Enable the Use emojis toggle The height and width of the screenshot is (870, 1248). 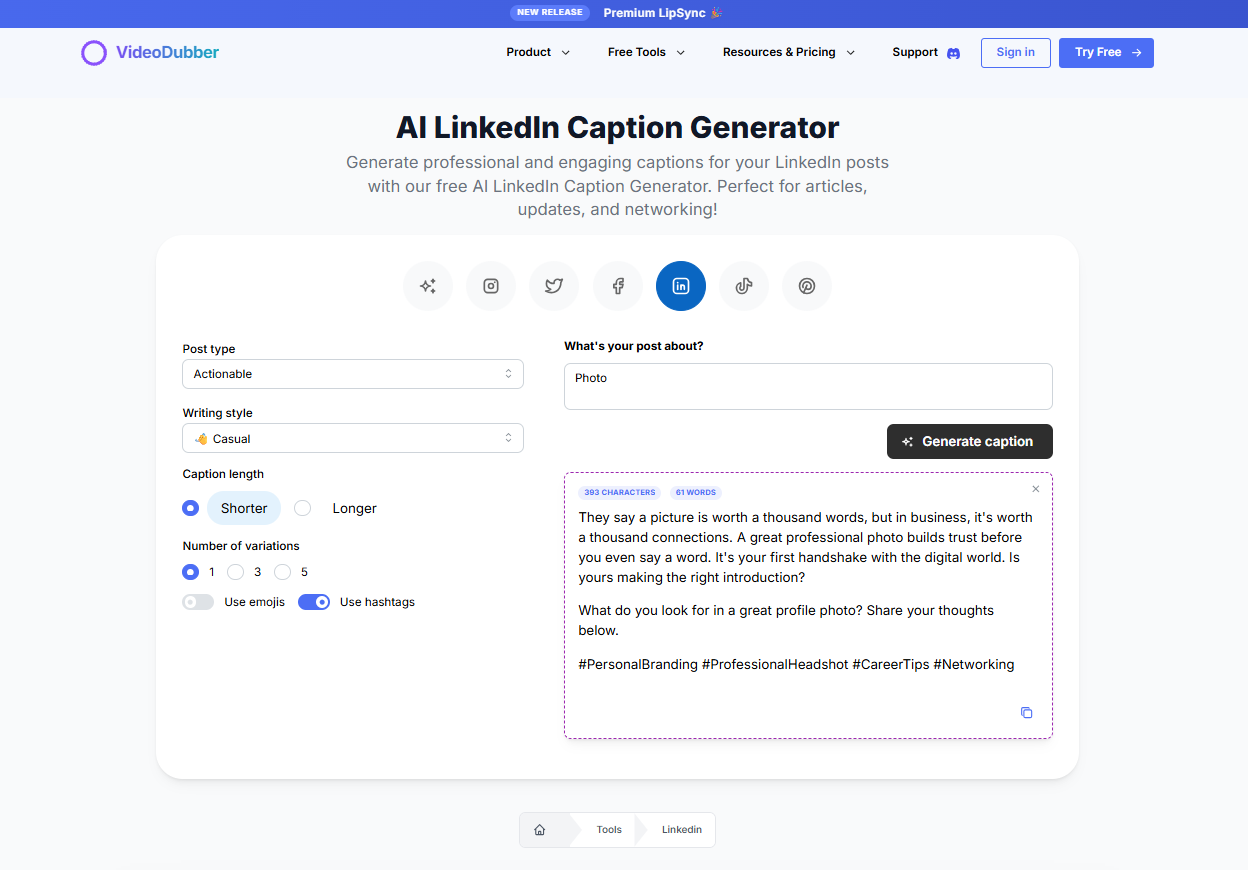198,602
